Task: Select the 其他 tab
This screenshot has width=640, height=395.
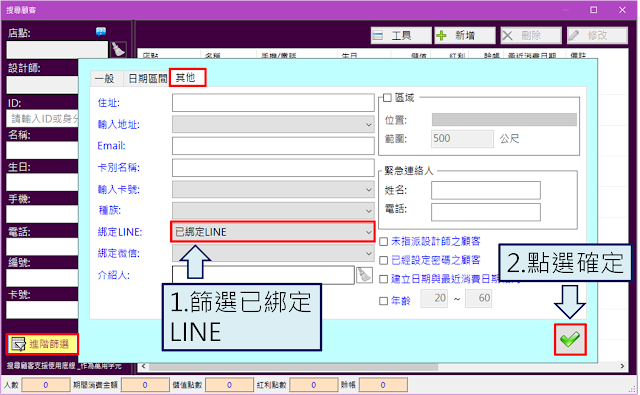Action: click(187, 78)
